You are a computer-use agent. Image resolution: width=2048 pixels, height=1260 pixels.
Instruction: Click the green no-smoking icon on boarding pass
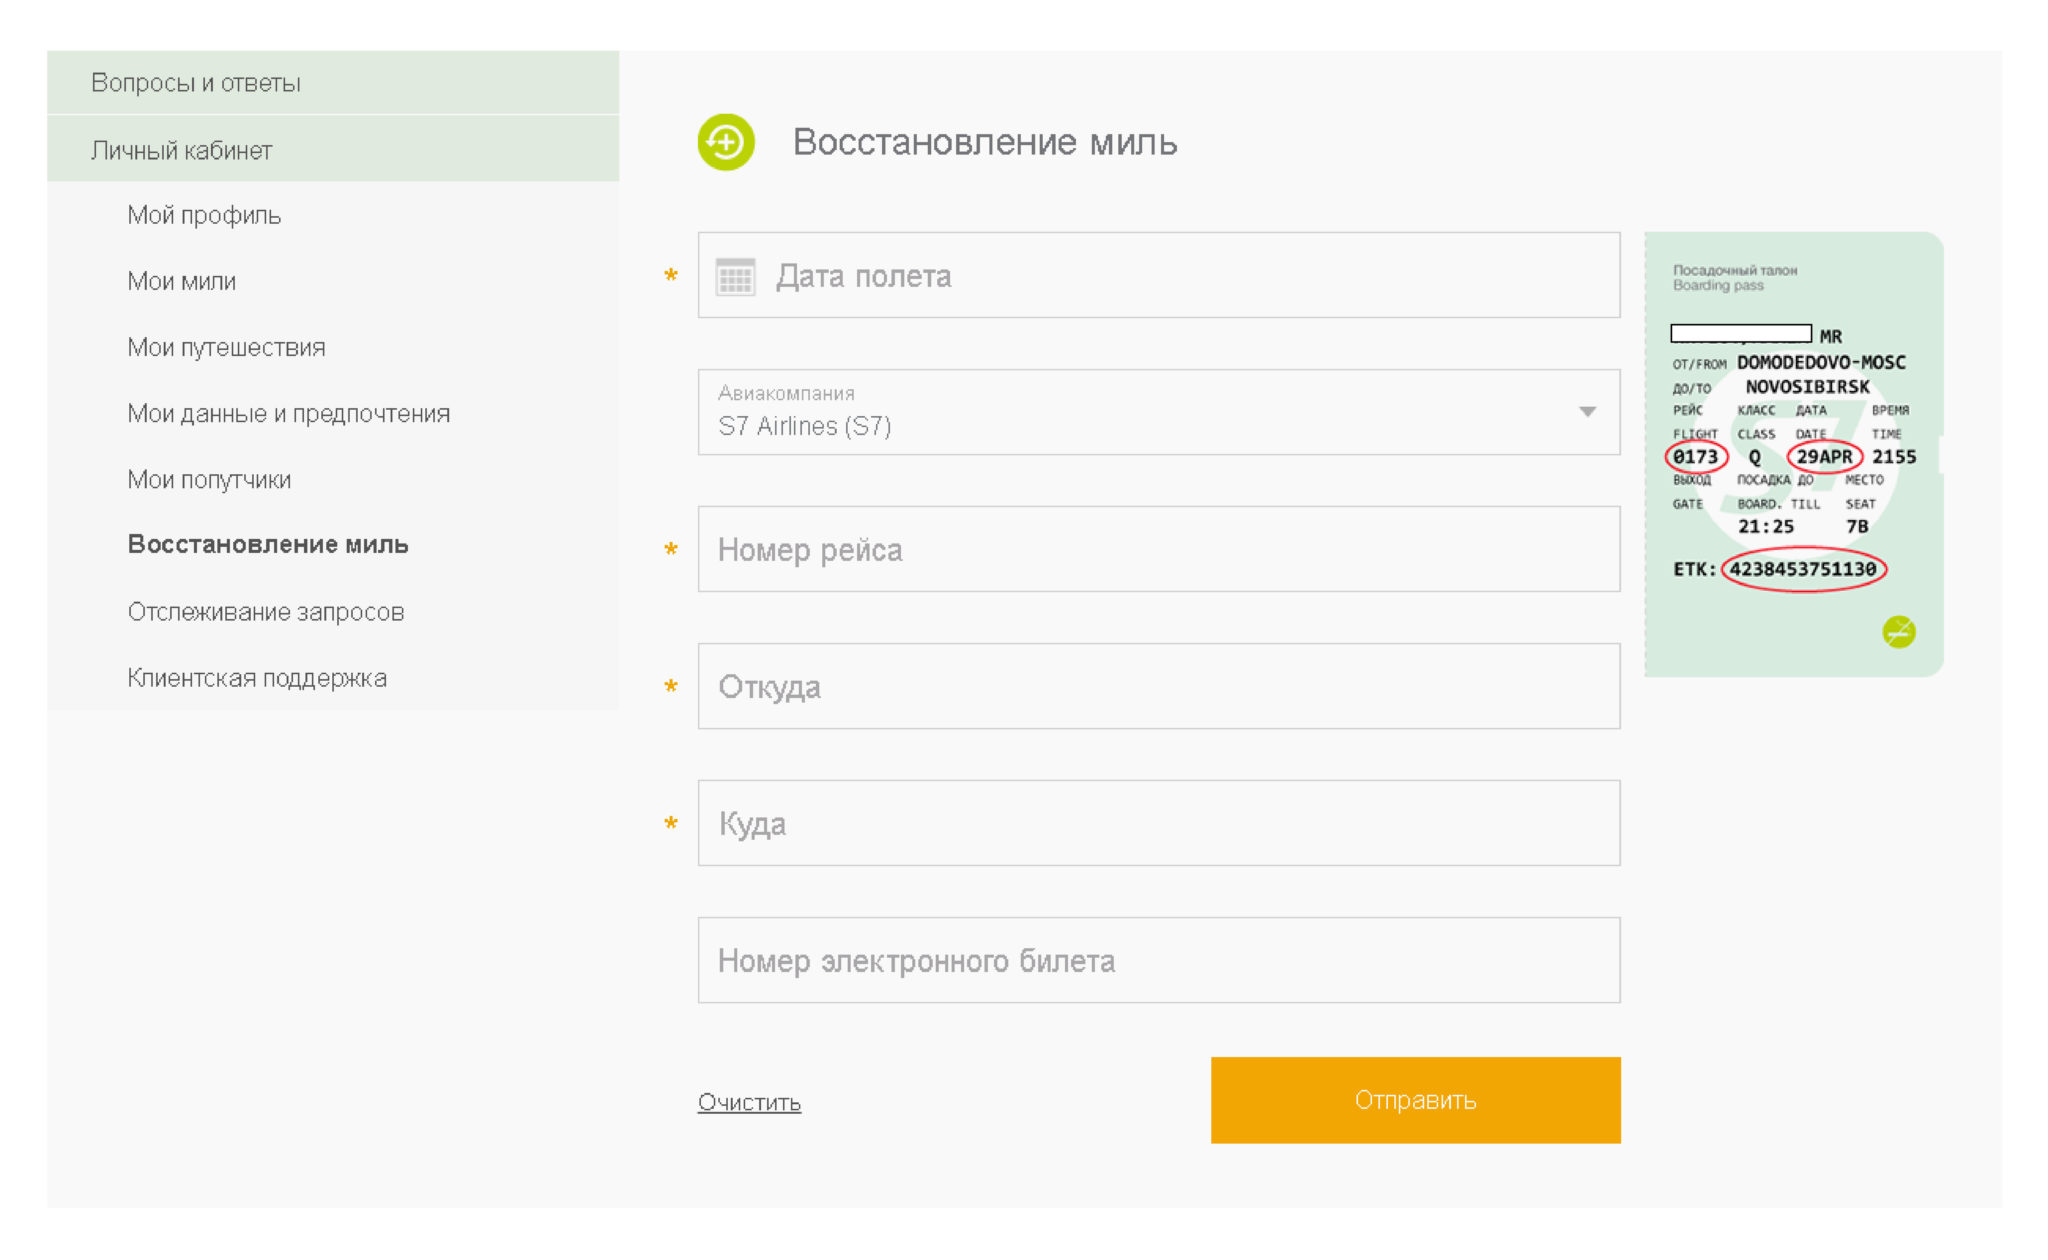[1898, 631]
